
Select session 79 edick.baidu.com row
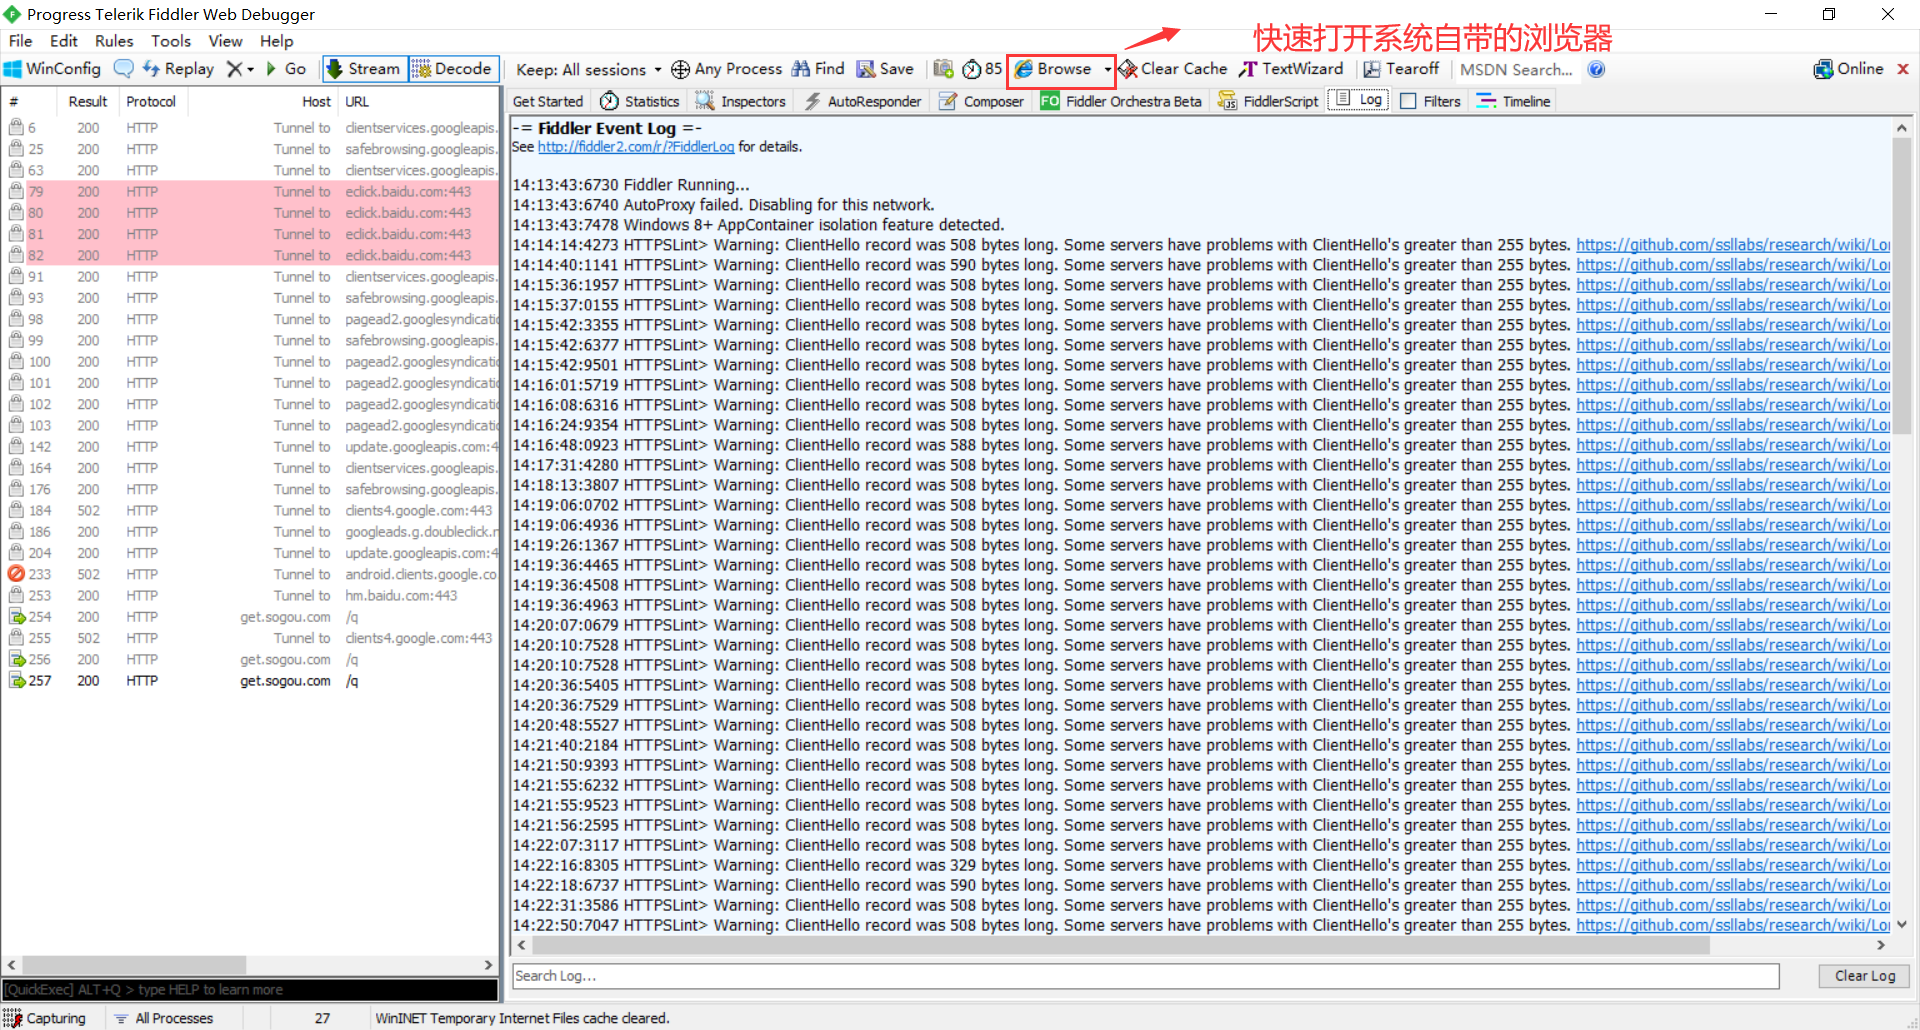pyautogui.click(x=250, y=192)
